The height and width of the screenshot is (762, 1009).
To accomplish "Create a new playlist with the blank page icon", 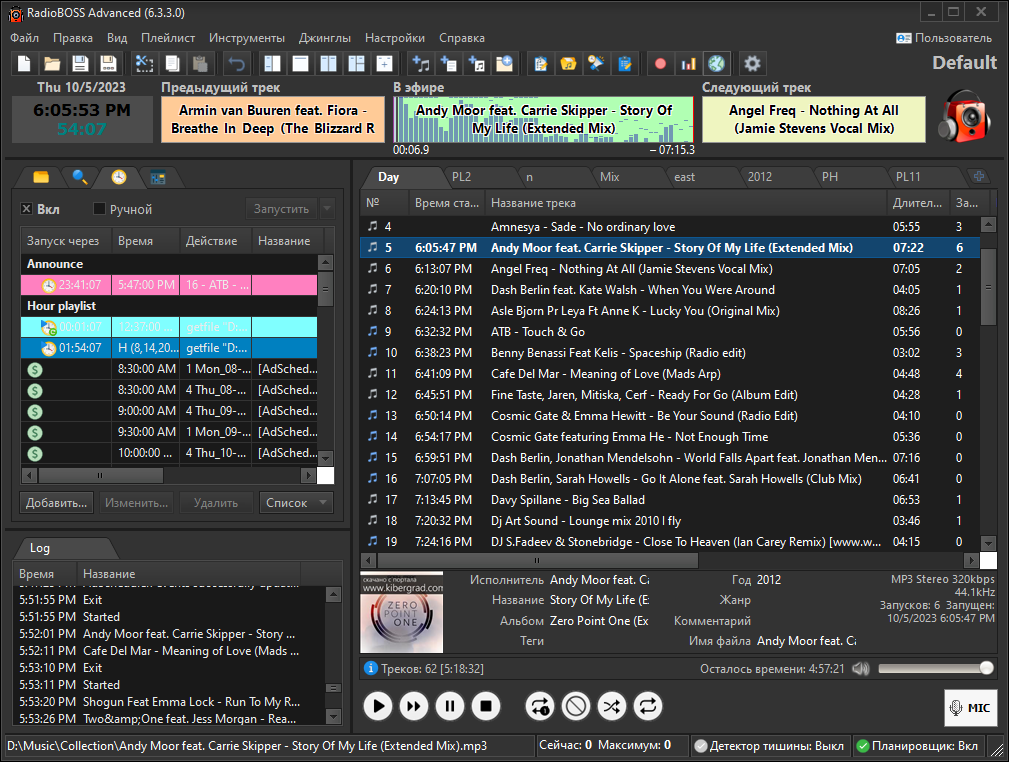I will (x=24, y=64).
